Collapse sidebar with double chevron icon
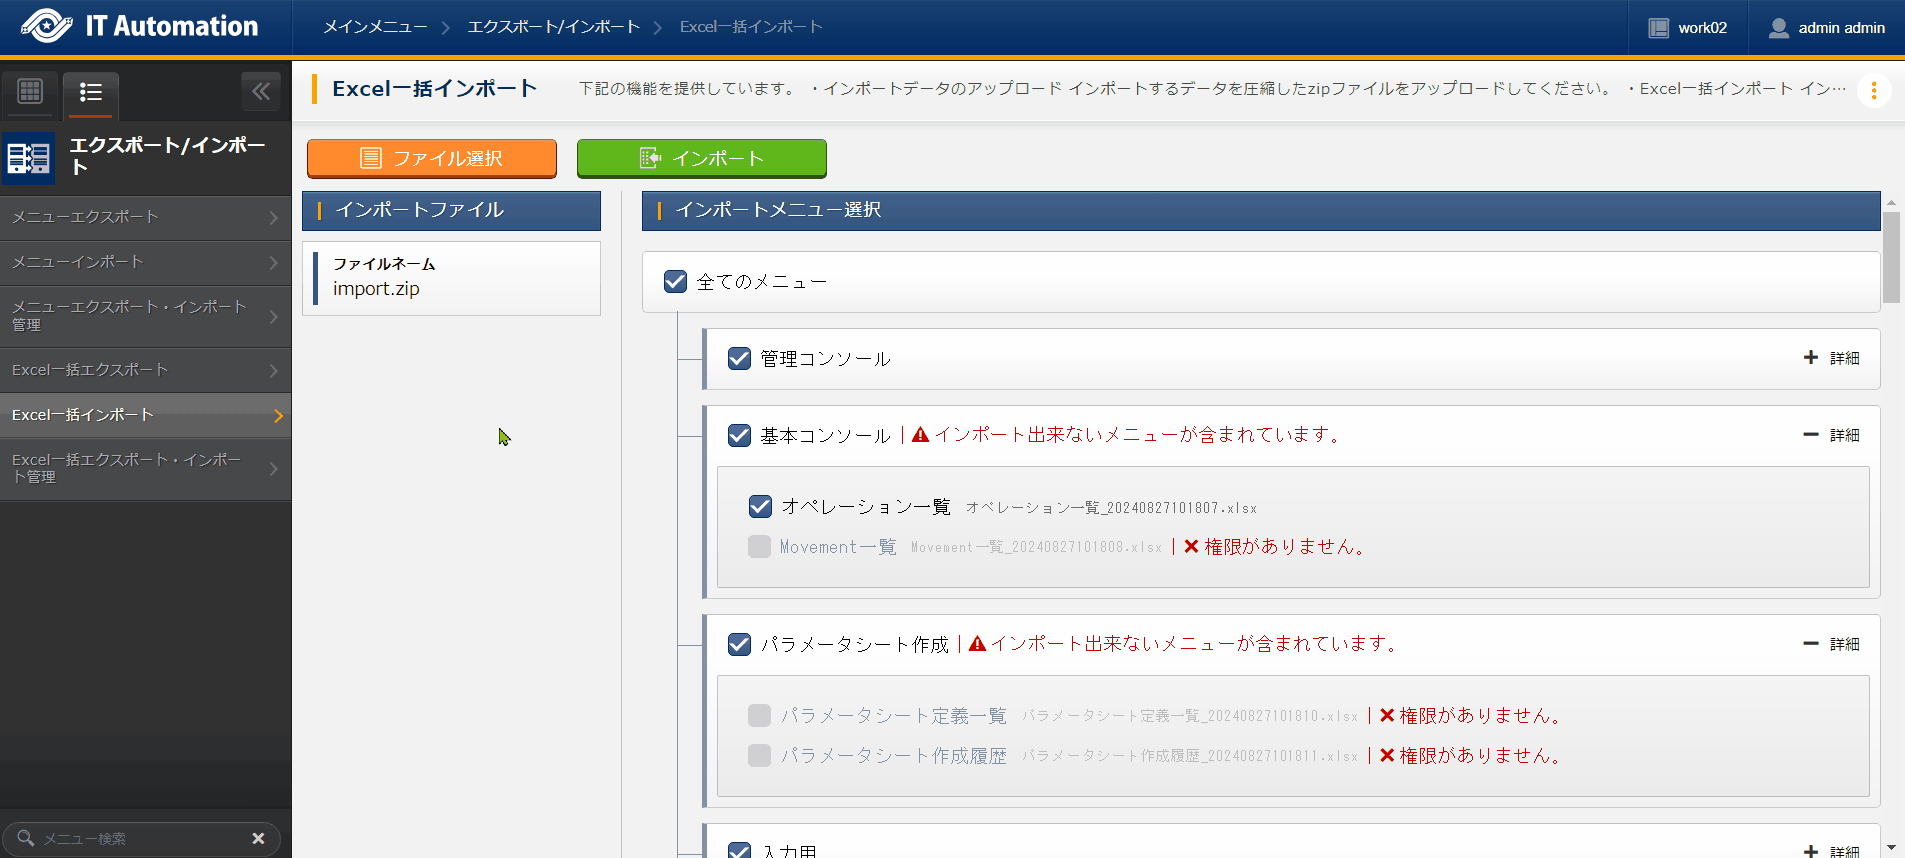The image size is (1905, 858). click(x=261, y=92)
